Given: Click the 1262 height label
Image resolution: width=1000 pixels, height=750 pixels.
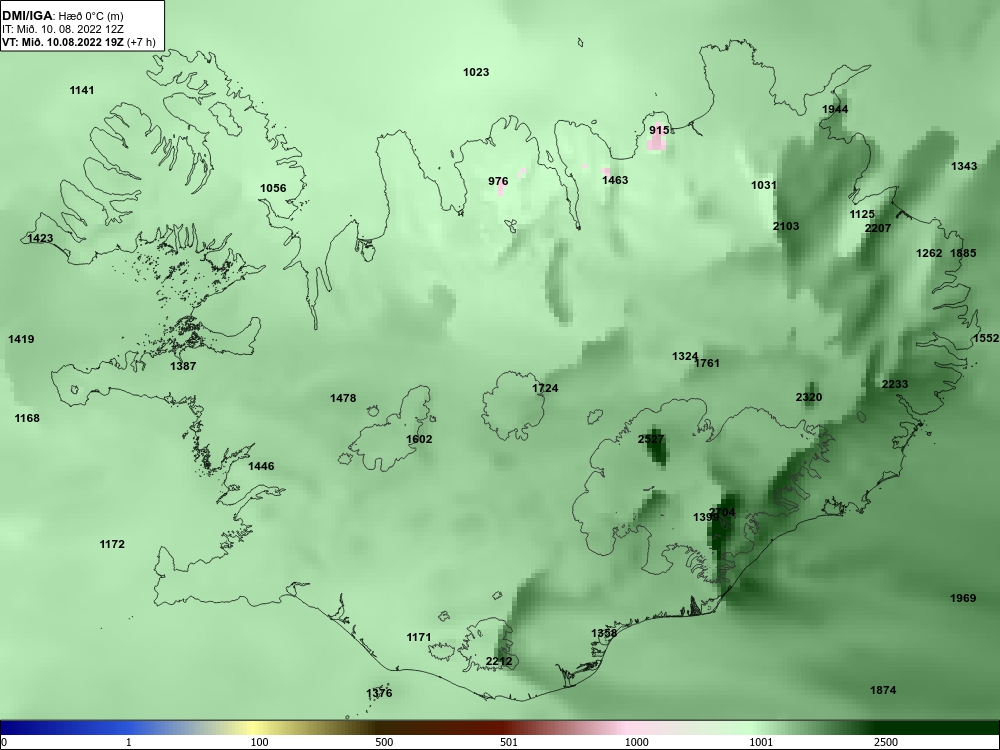Looking at the screenshot, I should (929, 254).
